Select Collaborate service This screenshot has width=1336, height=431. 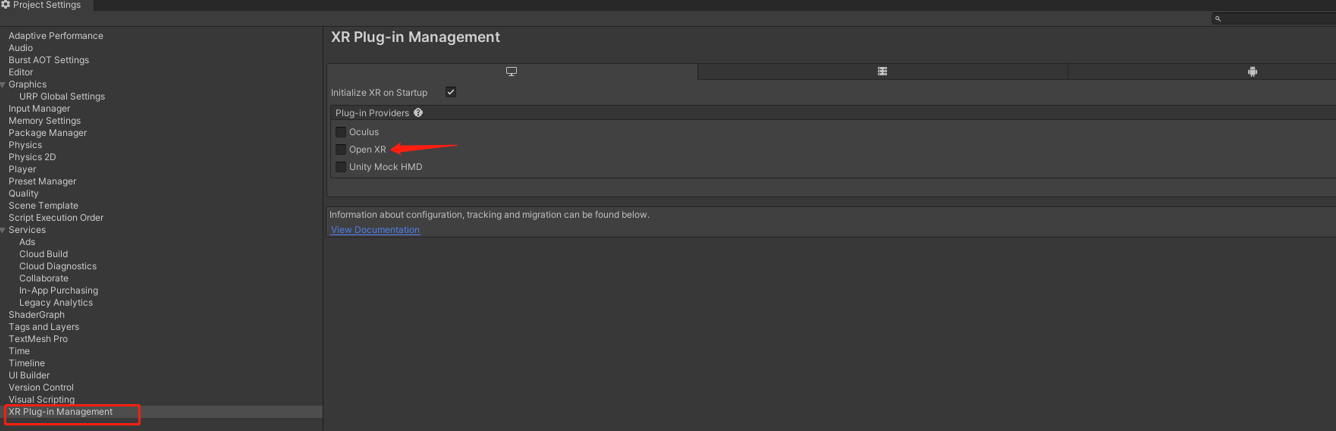tap(44, 278)
